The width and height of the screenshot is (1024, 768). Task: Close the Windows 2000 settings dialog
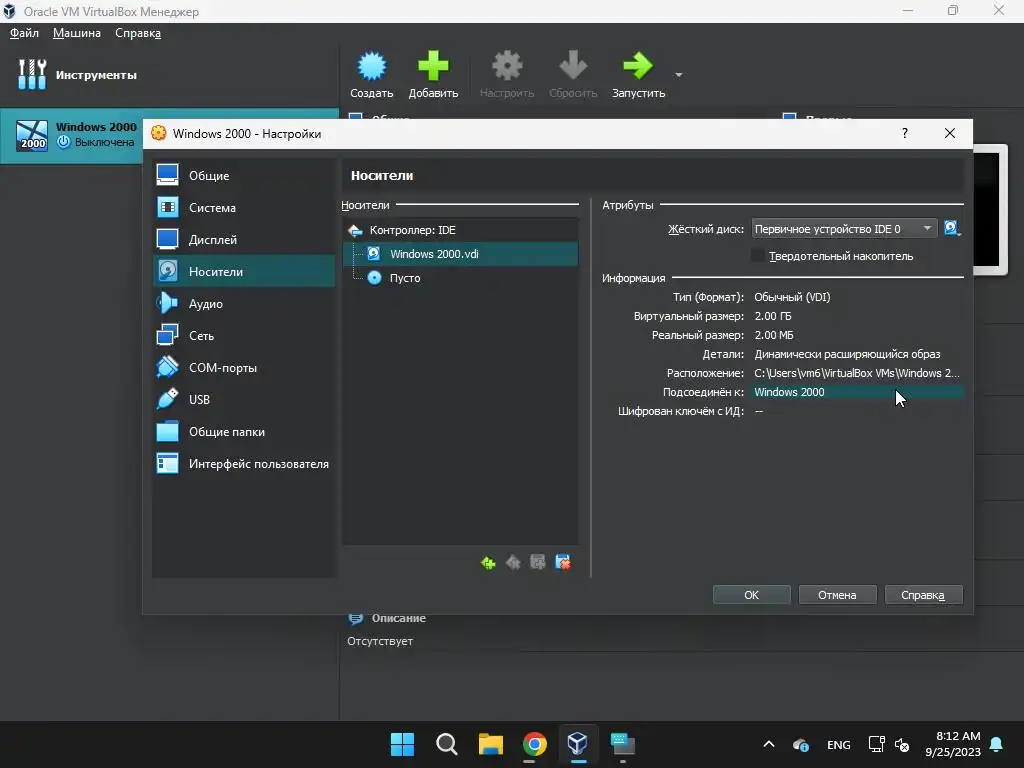950,133
